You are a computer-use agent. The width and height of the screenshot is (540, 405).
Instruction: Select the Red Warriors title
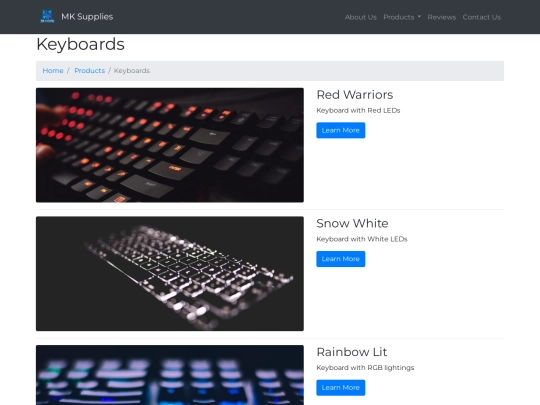pos(355,95)
